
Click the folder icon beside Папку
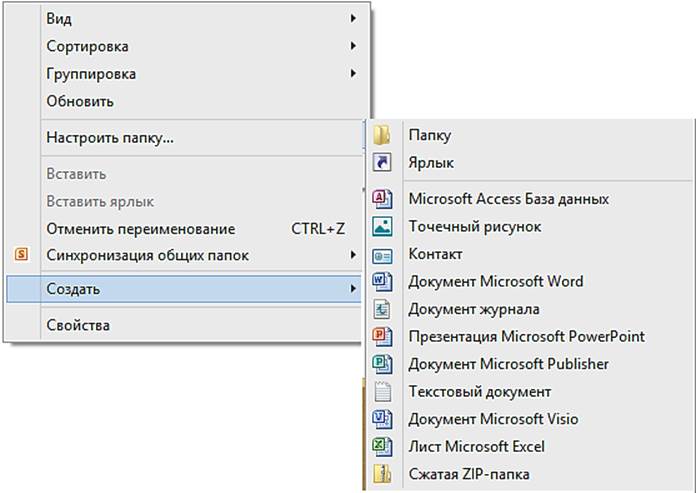(x=382, y=135)
